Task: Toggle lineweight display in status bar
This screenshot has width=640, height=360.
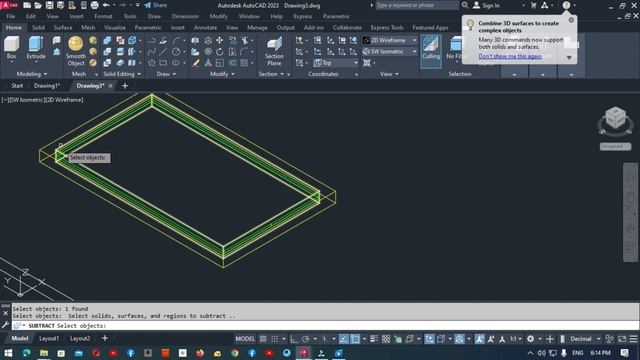Action: (374, 339)
